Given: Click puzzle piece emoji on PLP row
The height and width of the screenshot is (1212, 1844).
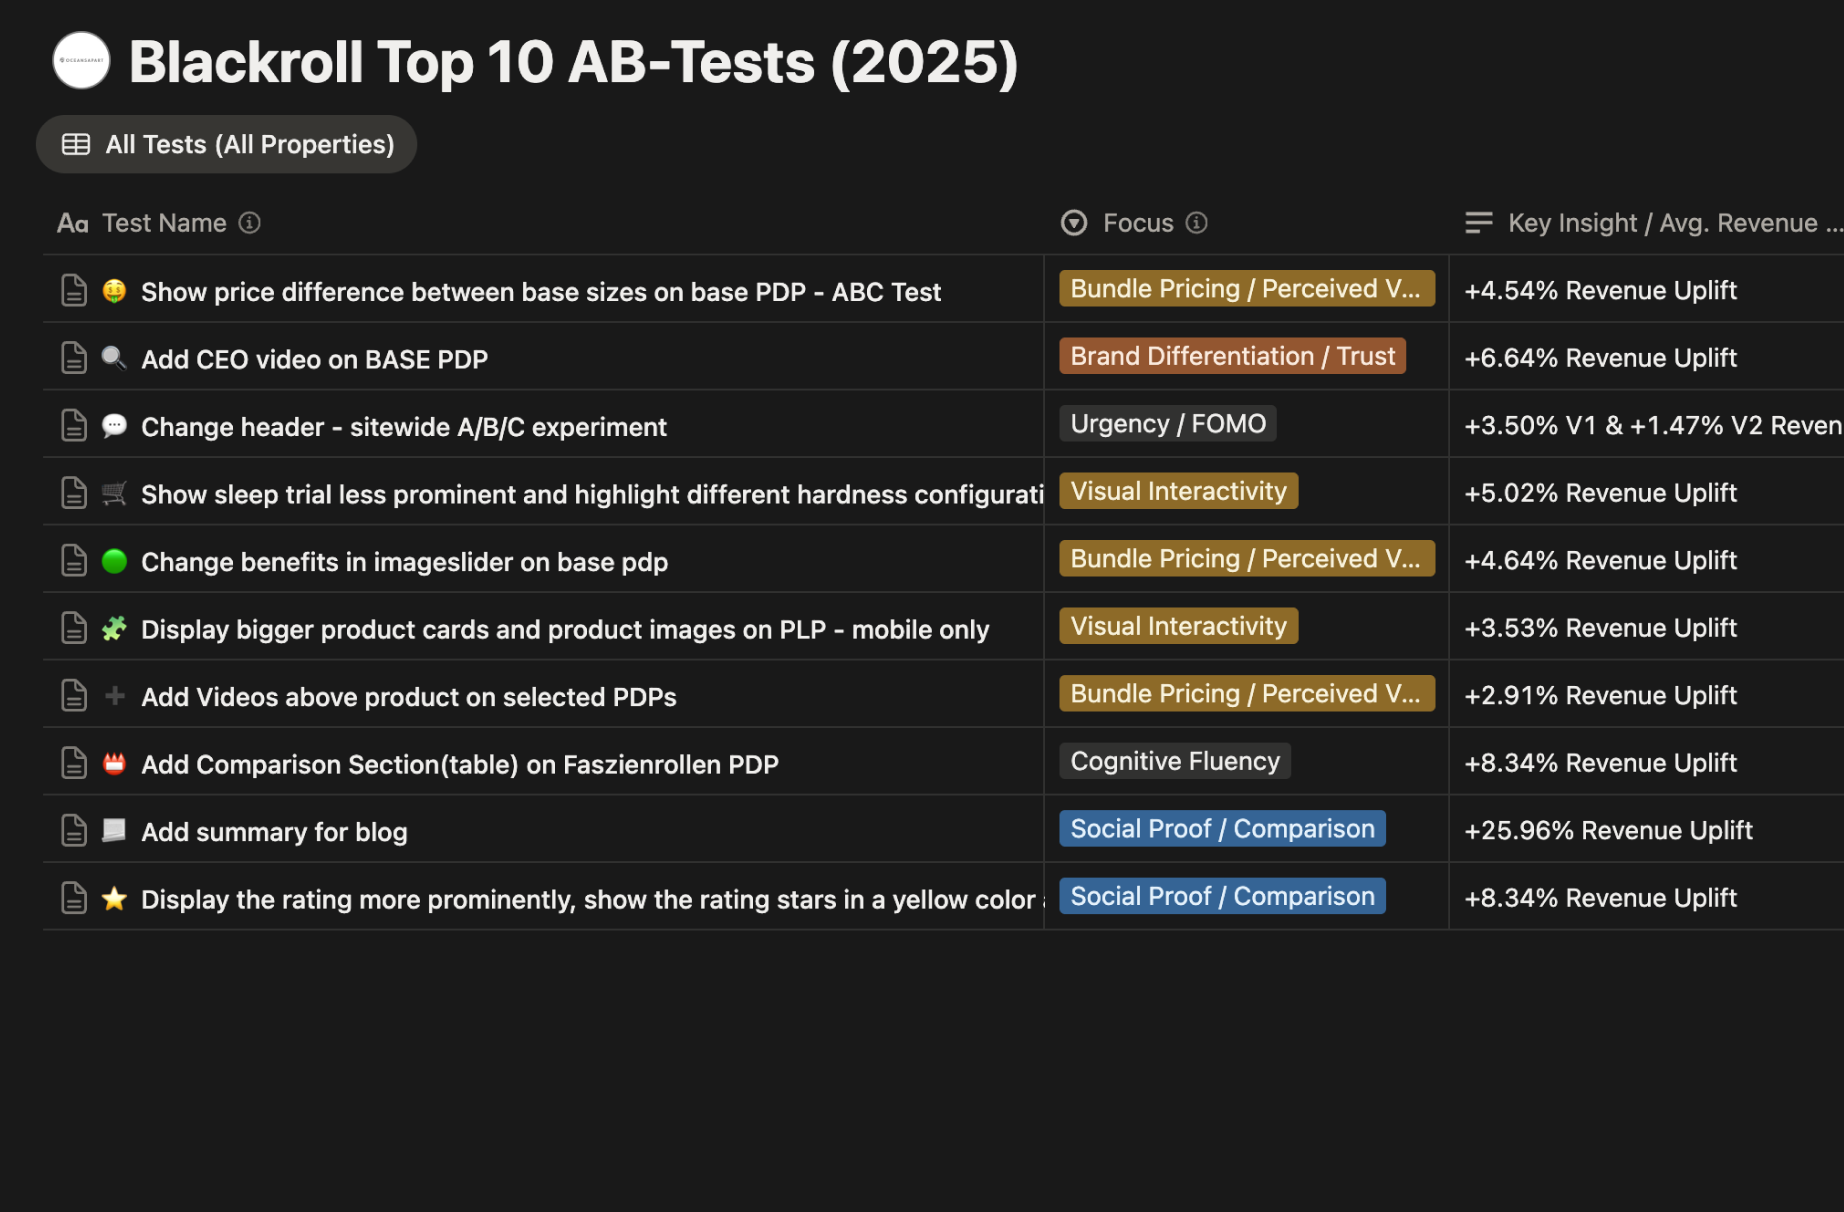Looking at the screenshot, I should pos(115,629).
